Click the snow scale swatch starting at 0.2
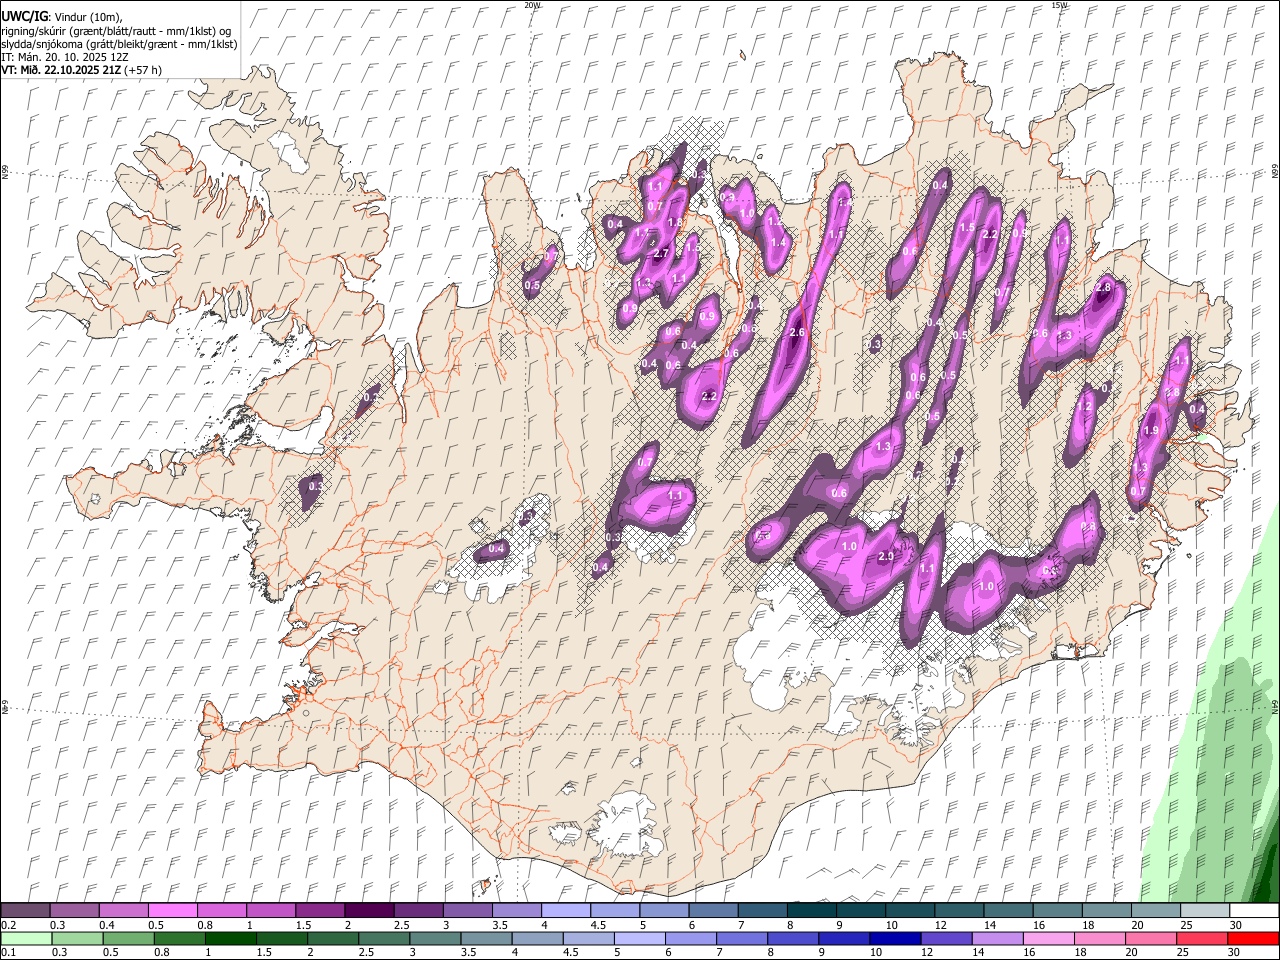This screenshot has width=1280, height=960. (25, 910)
